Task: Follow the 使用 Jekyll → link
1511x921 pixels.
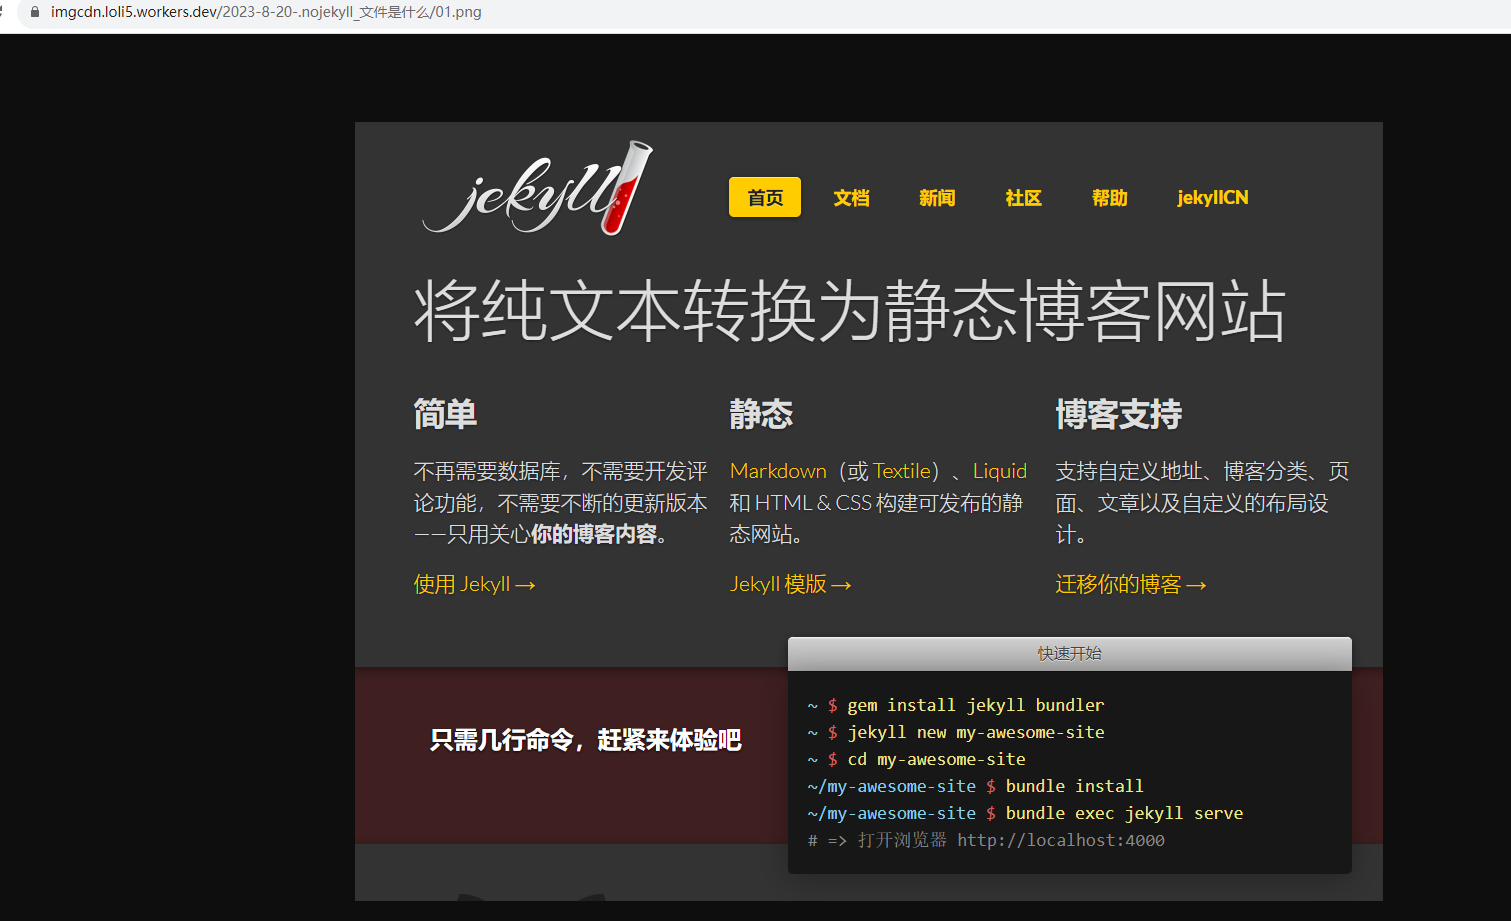Action: click(x=475, y=584)
